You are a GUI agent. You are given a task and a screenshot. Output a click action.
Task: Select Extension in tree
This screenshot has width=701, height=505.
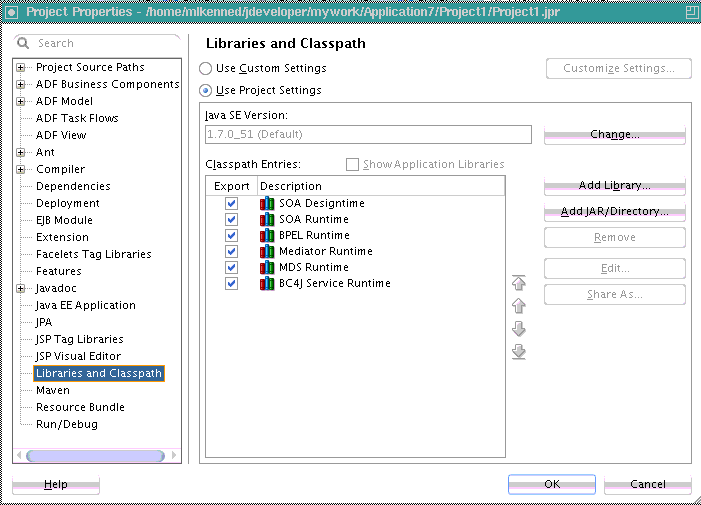pyautogui.click(x=63, y=237)
